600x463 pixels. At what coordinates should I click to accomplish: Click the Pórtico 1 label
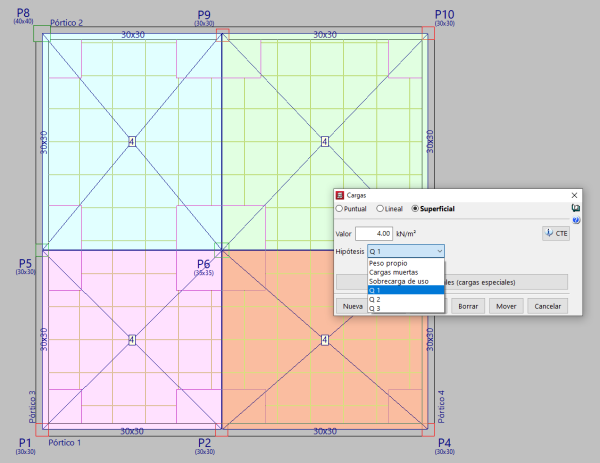click(65, 443)
